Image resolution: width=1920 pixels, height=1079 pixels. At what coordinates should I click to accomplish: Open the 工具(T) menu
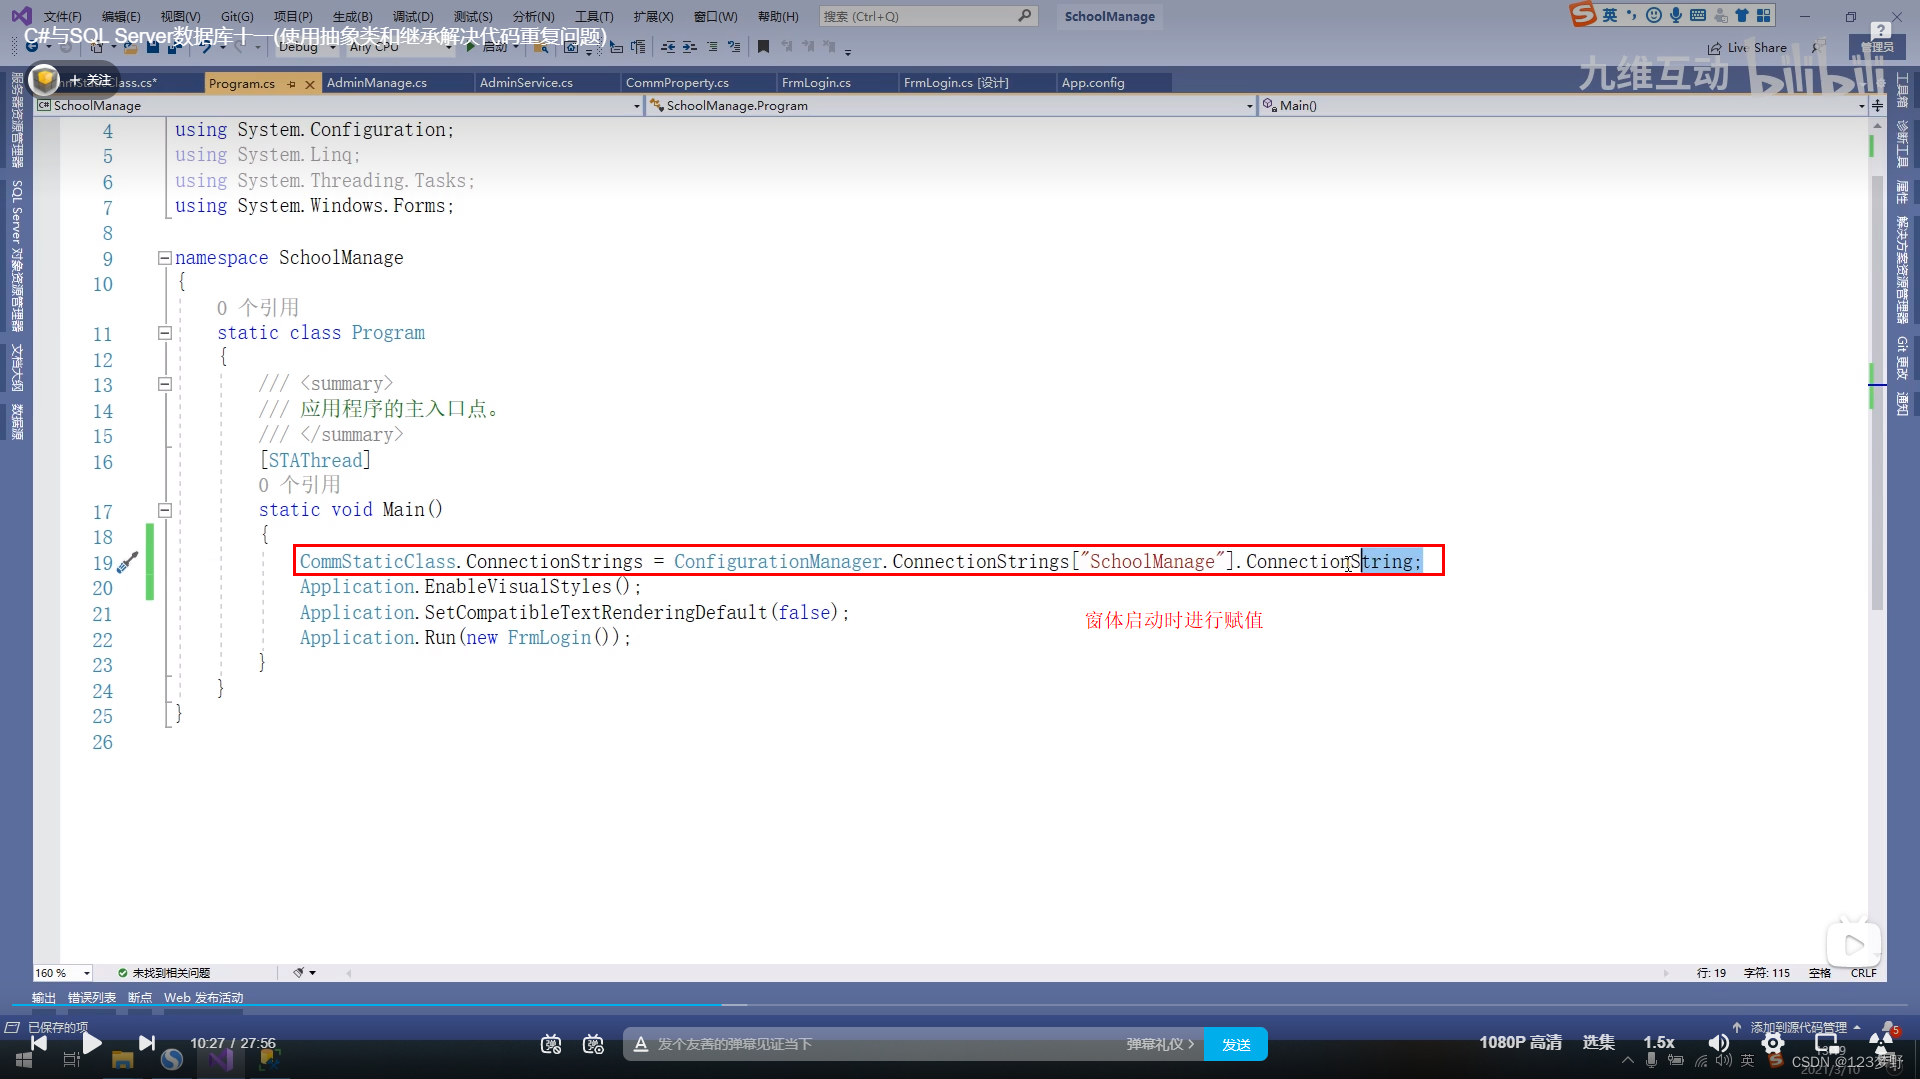point(594,16)
